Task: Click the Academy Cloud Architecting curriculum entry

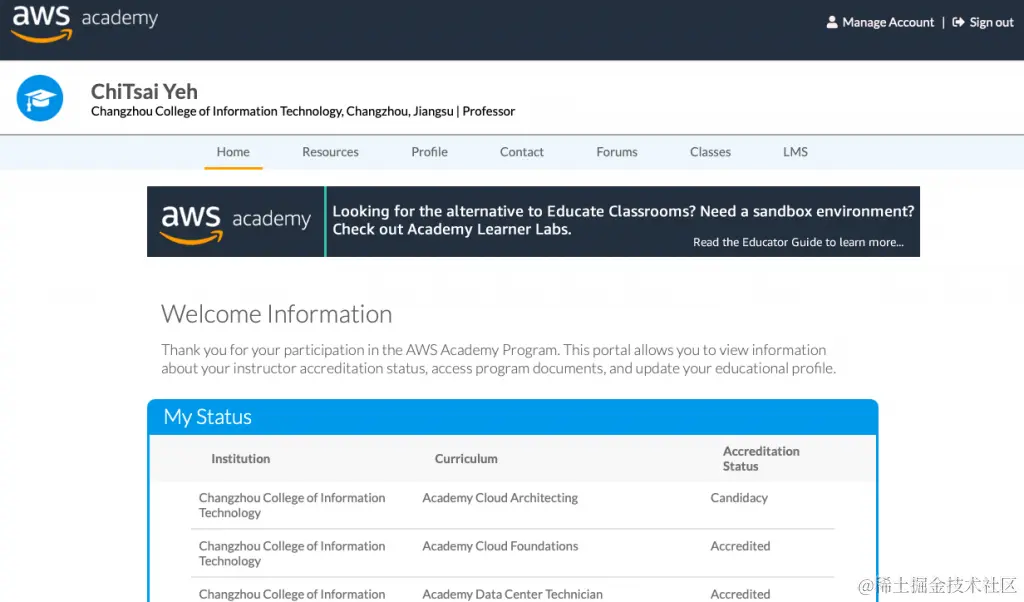Action: (x=500, y=497)
